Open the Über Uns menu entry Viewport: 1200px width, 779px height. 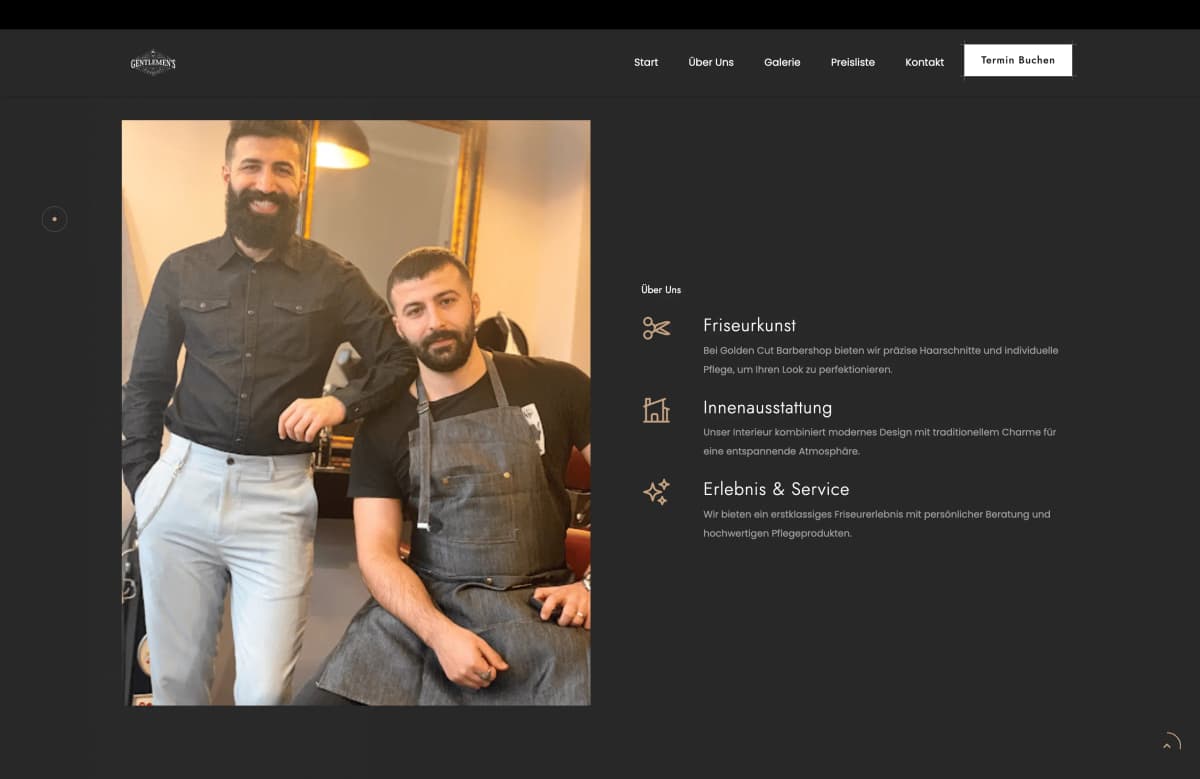(710, 62)
